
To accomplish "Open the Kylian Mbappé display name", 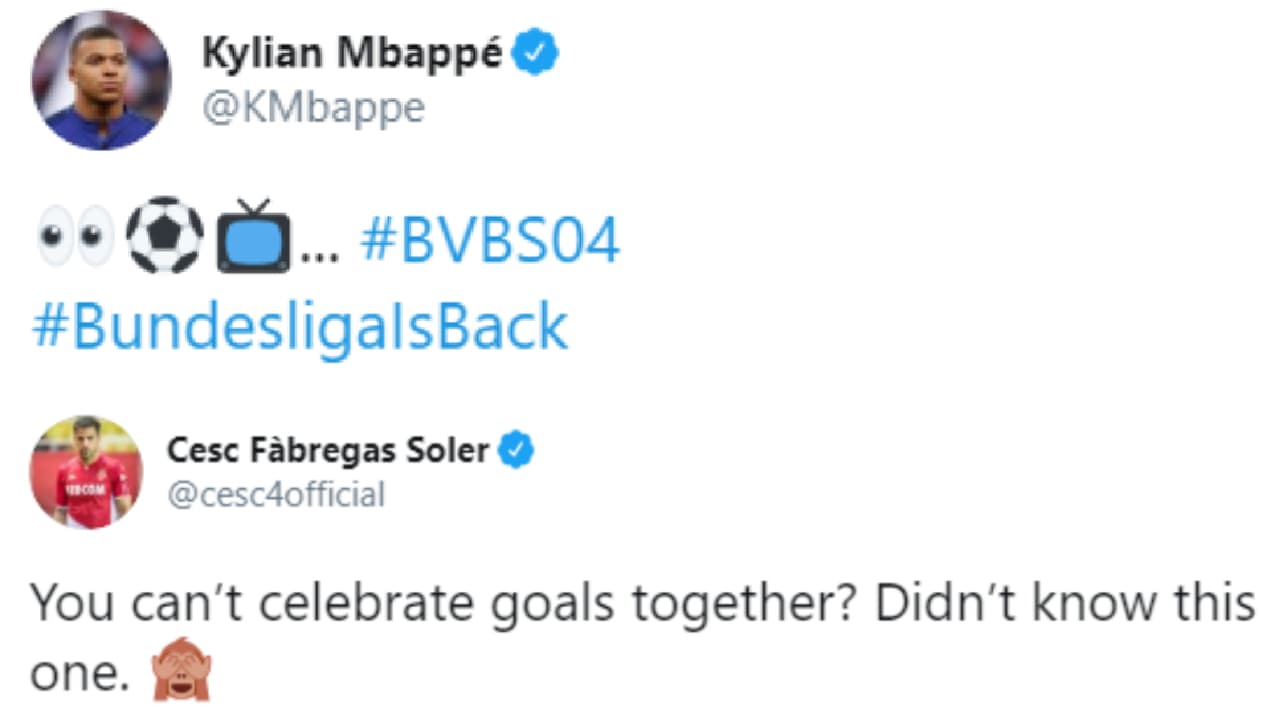I will 352,54.
